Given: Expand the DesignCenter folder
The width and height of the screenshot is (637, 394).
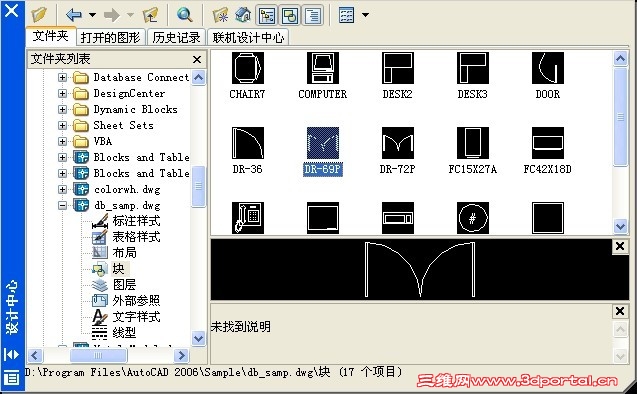Looking at the screenshot, I should pyautogui.click(x=62, y=93).
